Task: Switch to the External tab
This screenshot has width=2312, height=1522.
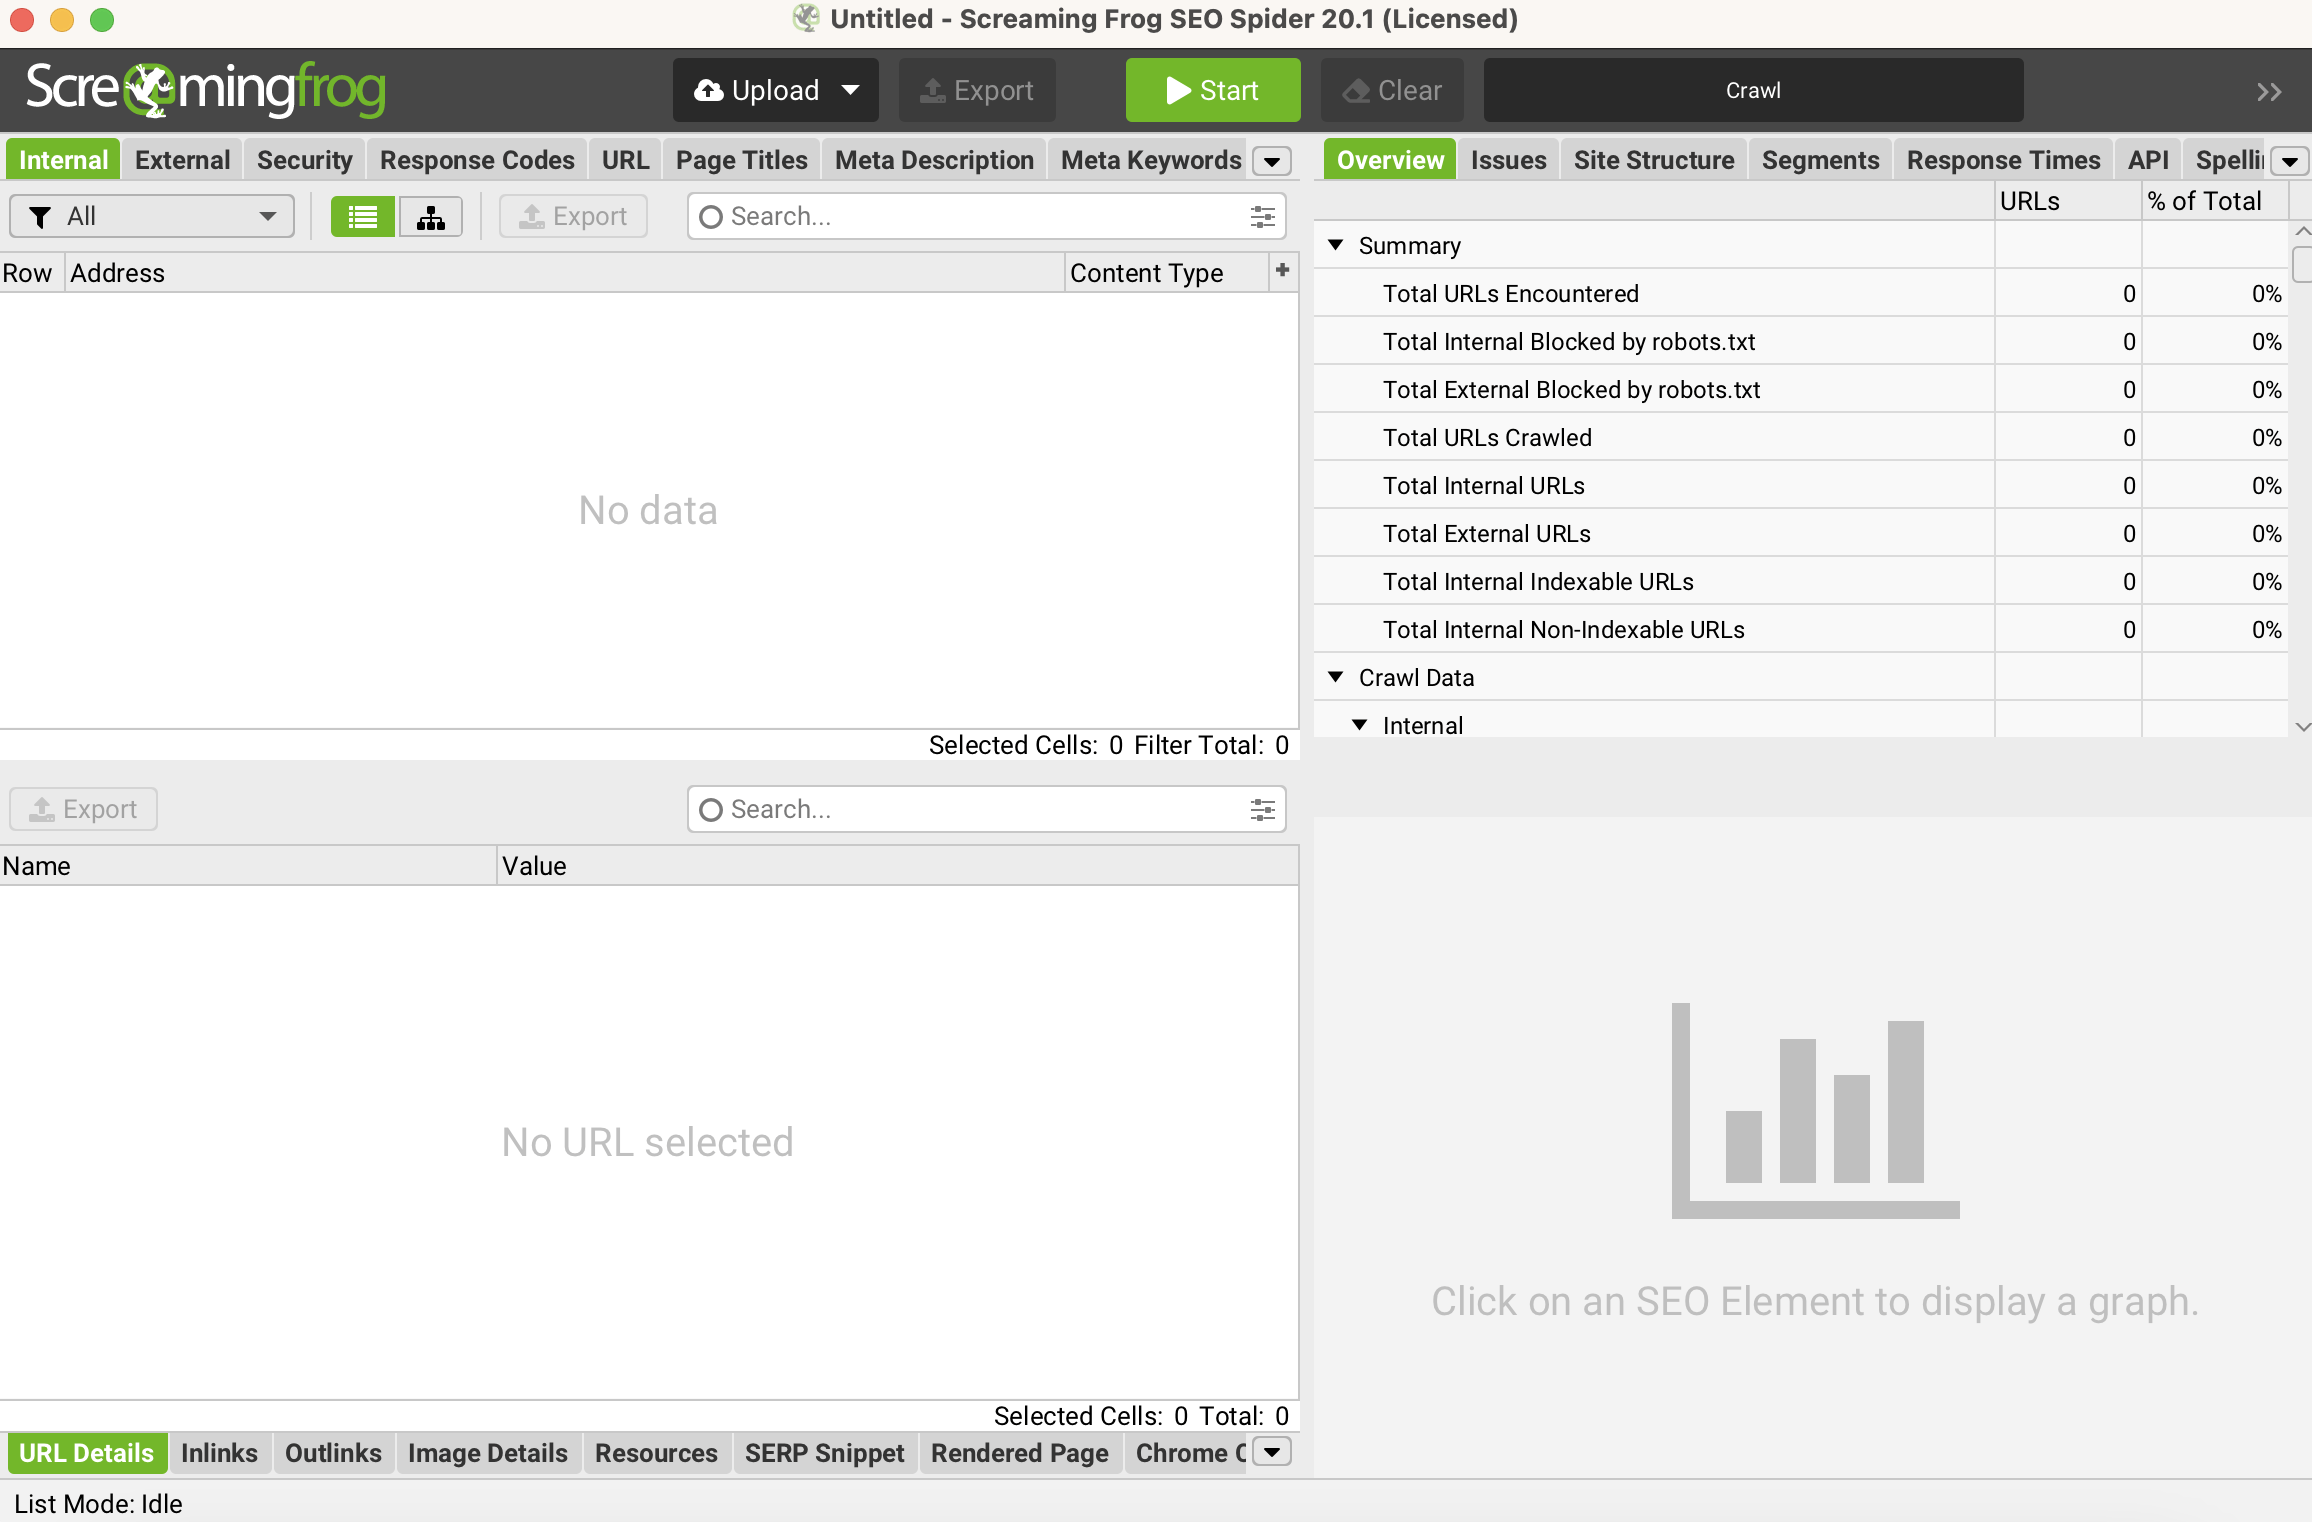Action: (183, 160)
